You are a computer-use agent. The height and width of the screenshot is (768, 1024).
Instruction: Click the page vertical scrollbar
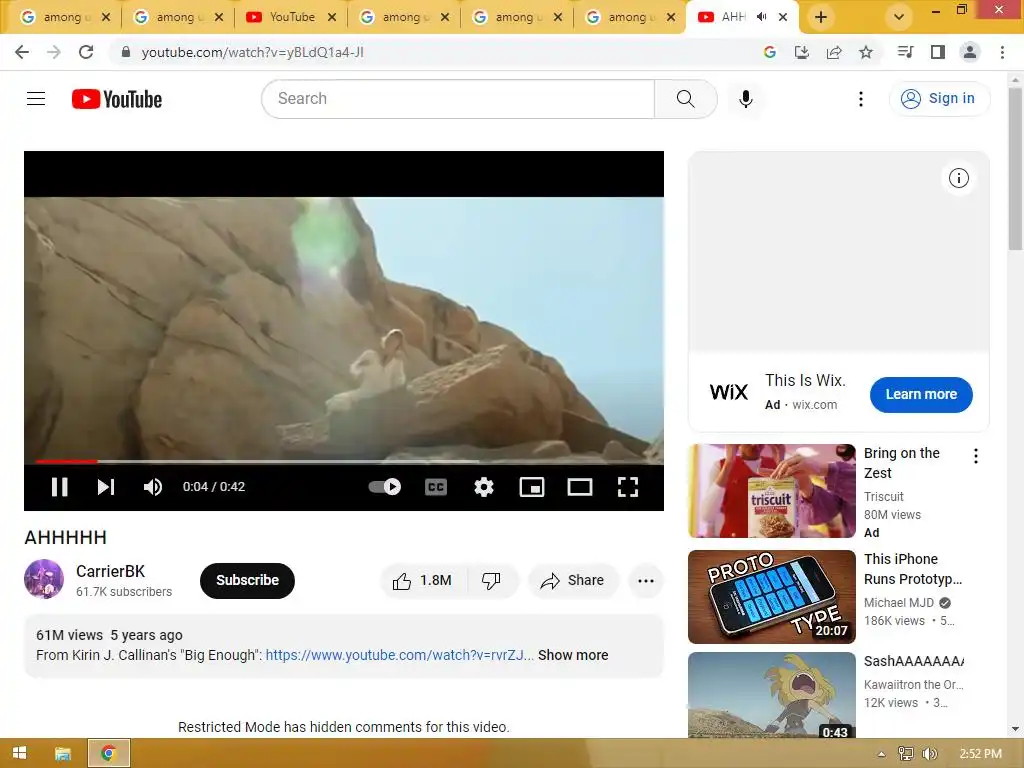pyautogui.click(x=1015, y=167)
